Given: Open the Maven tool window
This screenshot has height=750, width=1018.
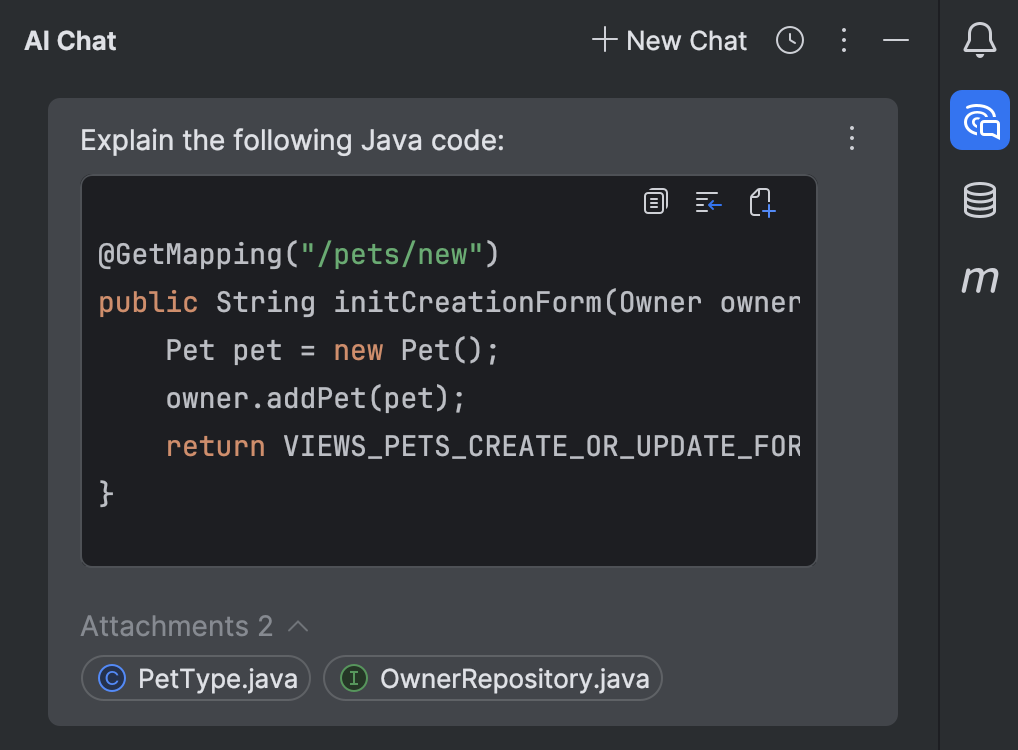Looking at the screenshot, I should [979, 280].
